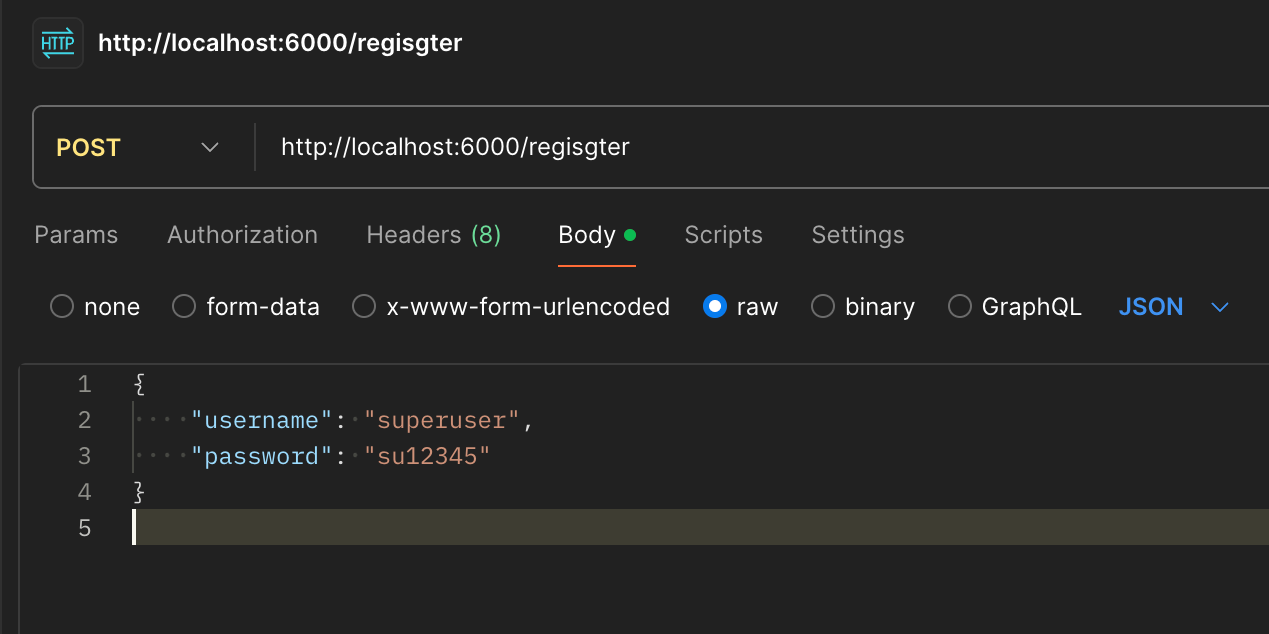This screenshot has height=634, width=1269.
Task: Open the Authorization tab
Action: [x=242, y=235]
